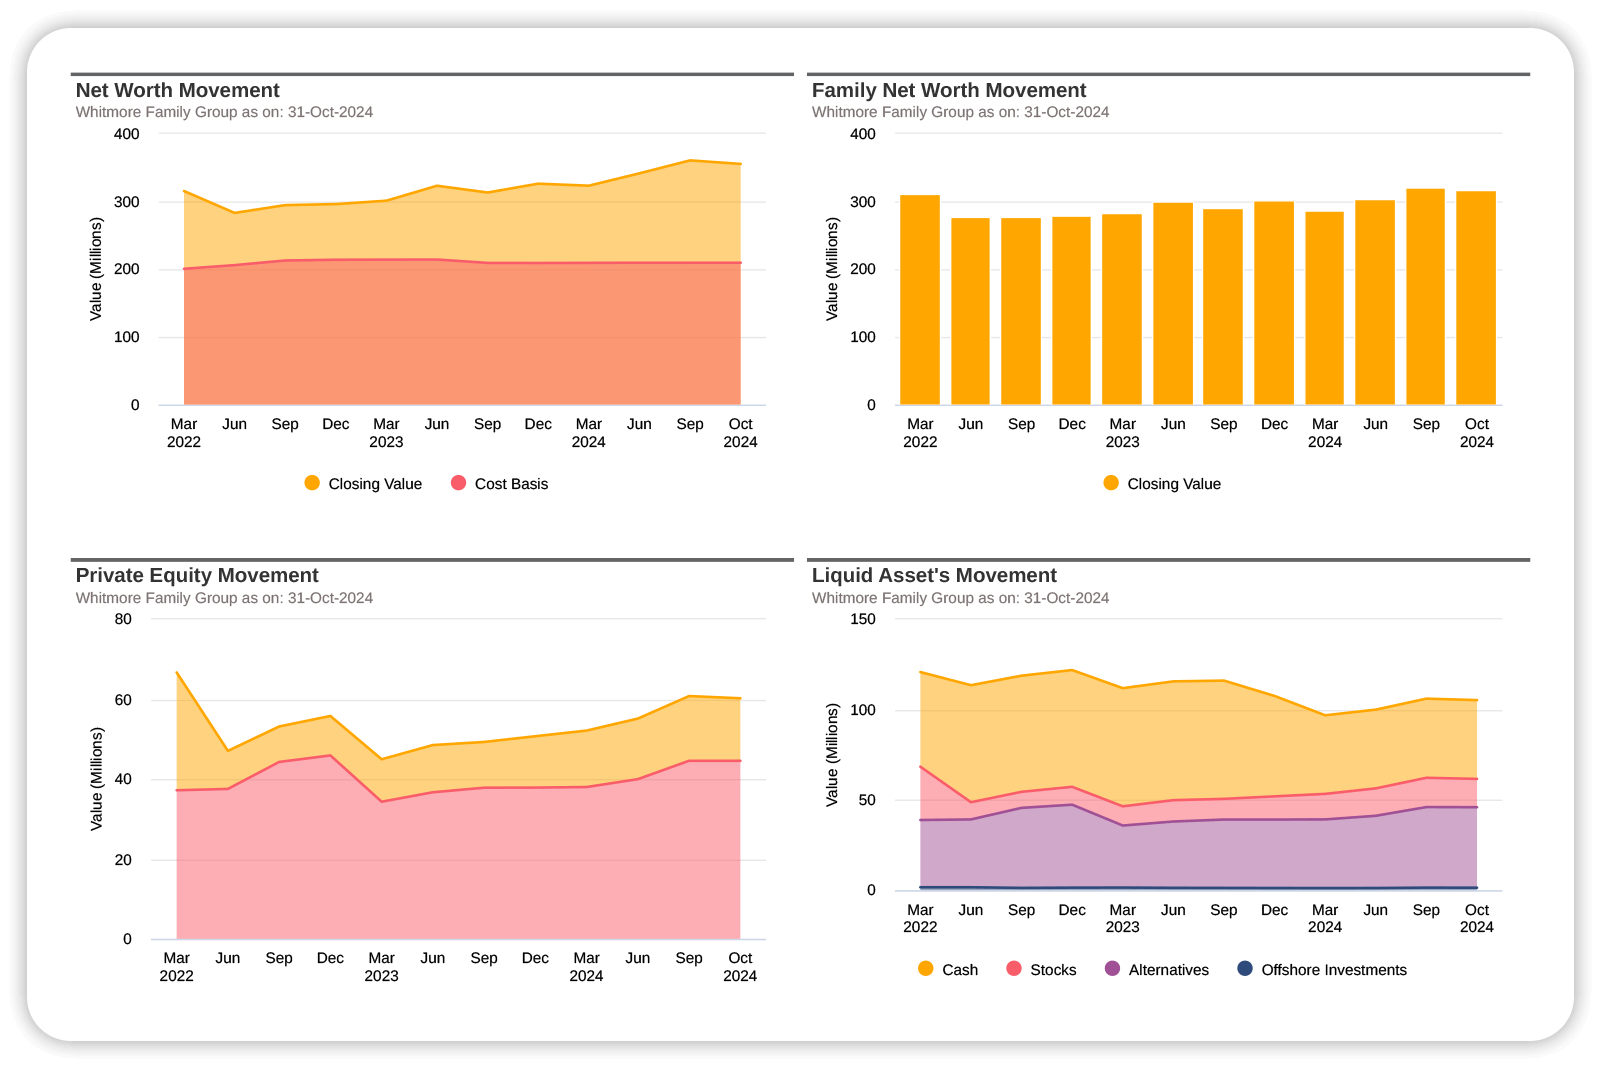Toggle Alternatives legend in Liquid Asset's chart
Image resolution: width=1600 pixels, height=1068 pixels.
coord(1157,970)
